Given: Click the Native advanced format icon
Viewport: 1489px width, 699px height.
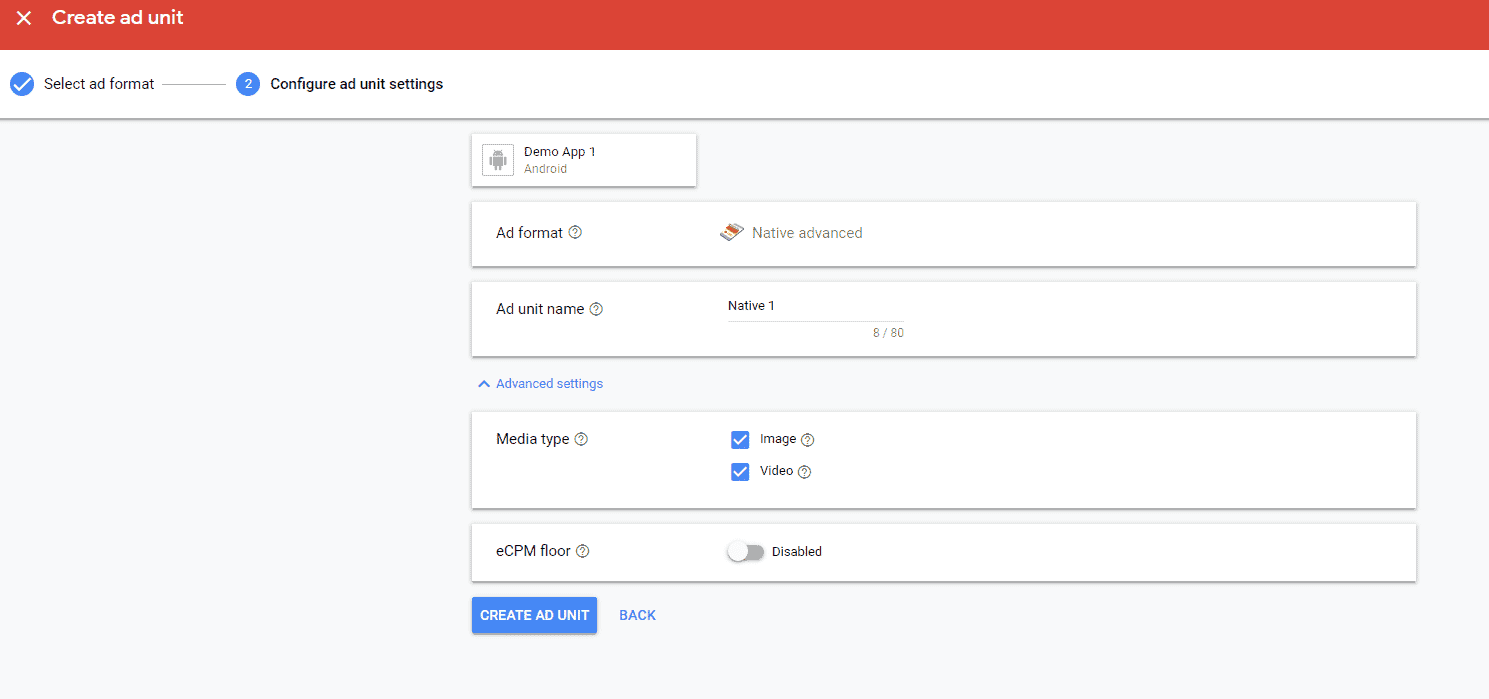Looking at the screenshot, I should [731, 232].
